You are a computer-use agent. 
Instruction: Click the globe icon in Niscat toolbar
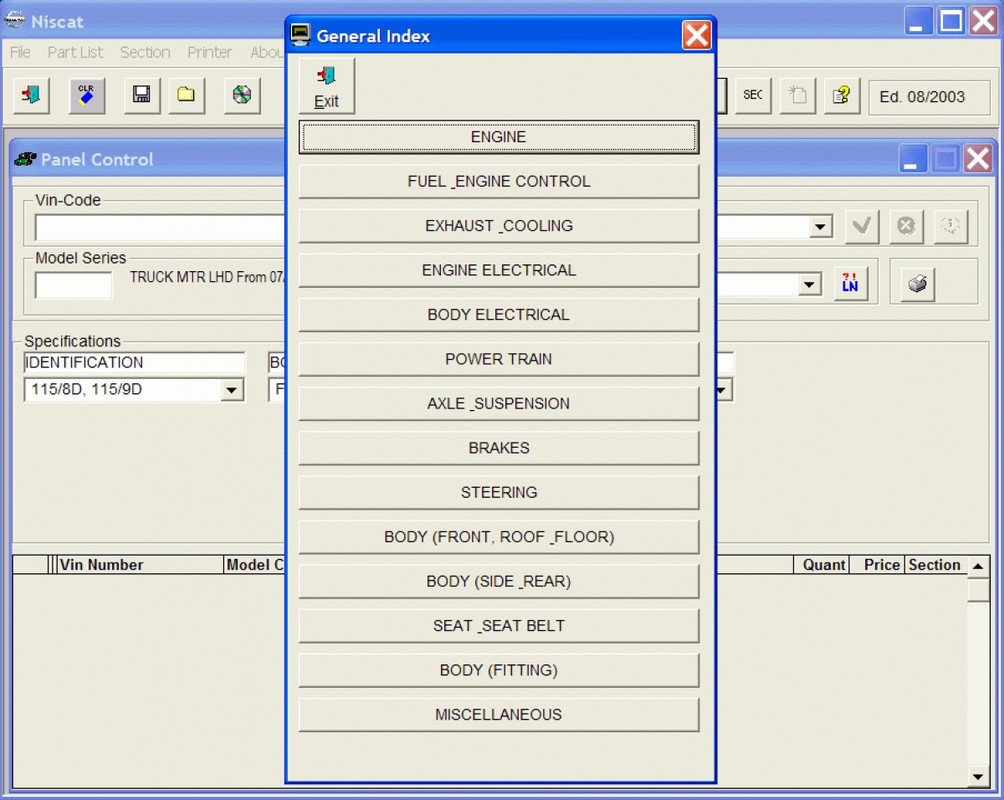click(x=242, y=96)
